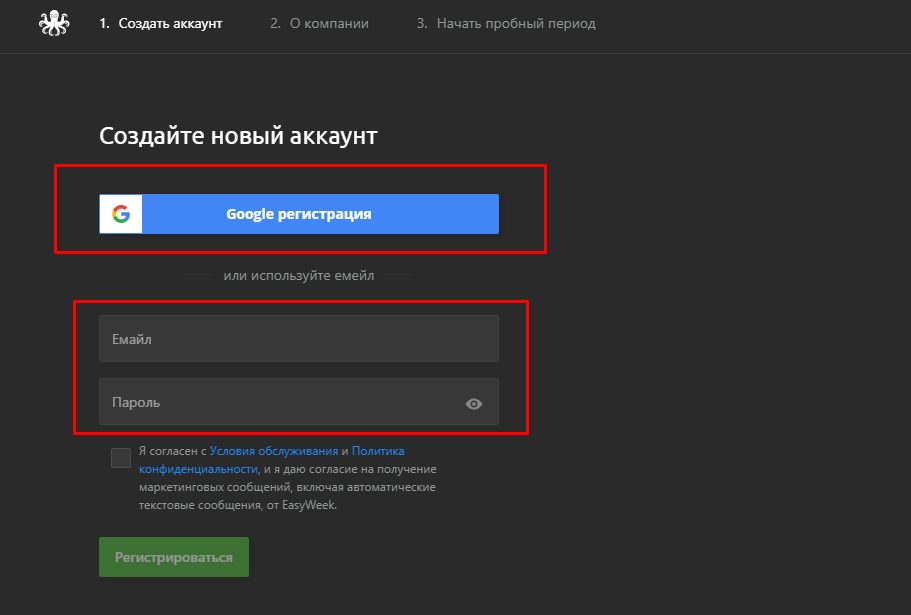Check the terms agreement checkbox

click(121, 458)
